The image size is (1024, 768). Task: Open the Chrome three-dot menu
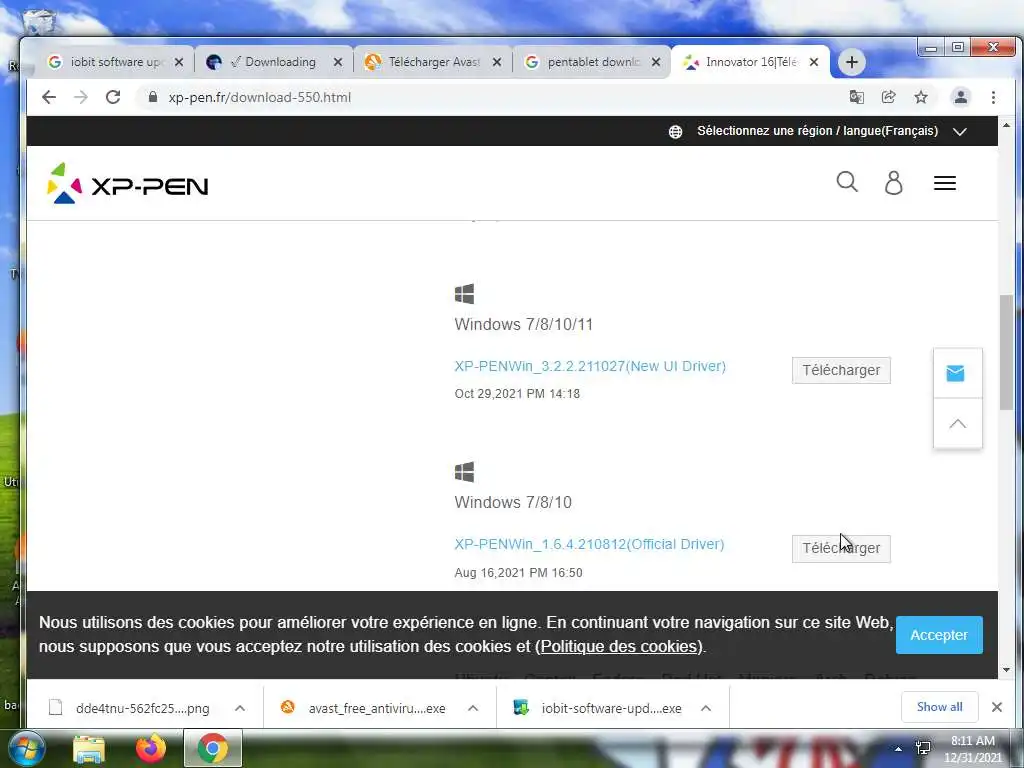(x=993, y=97)
